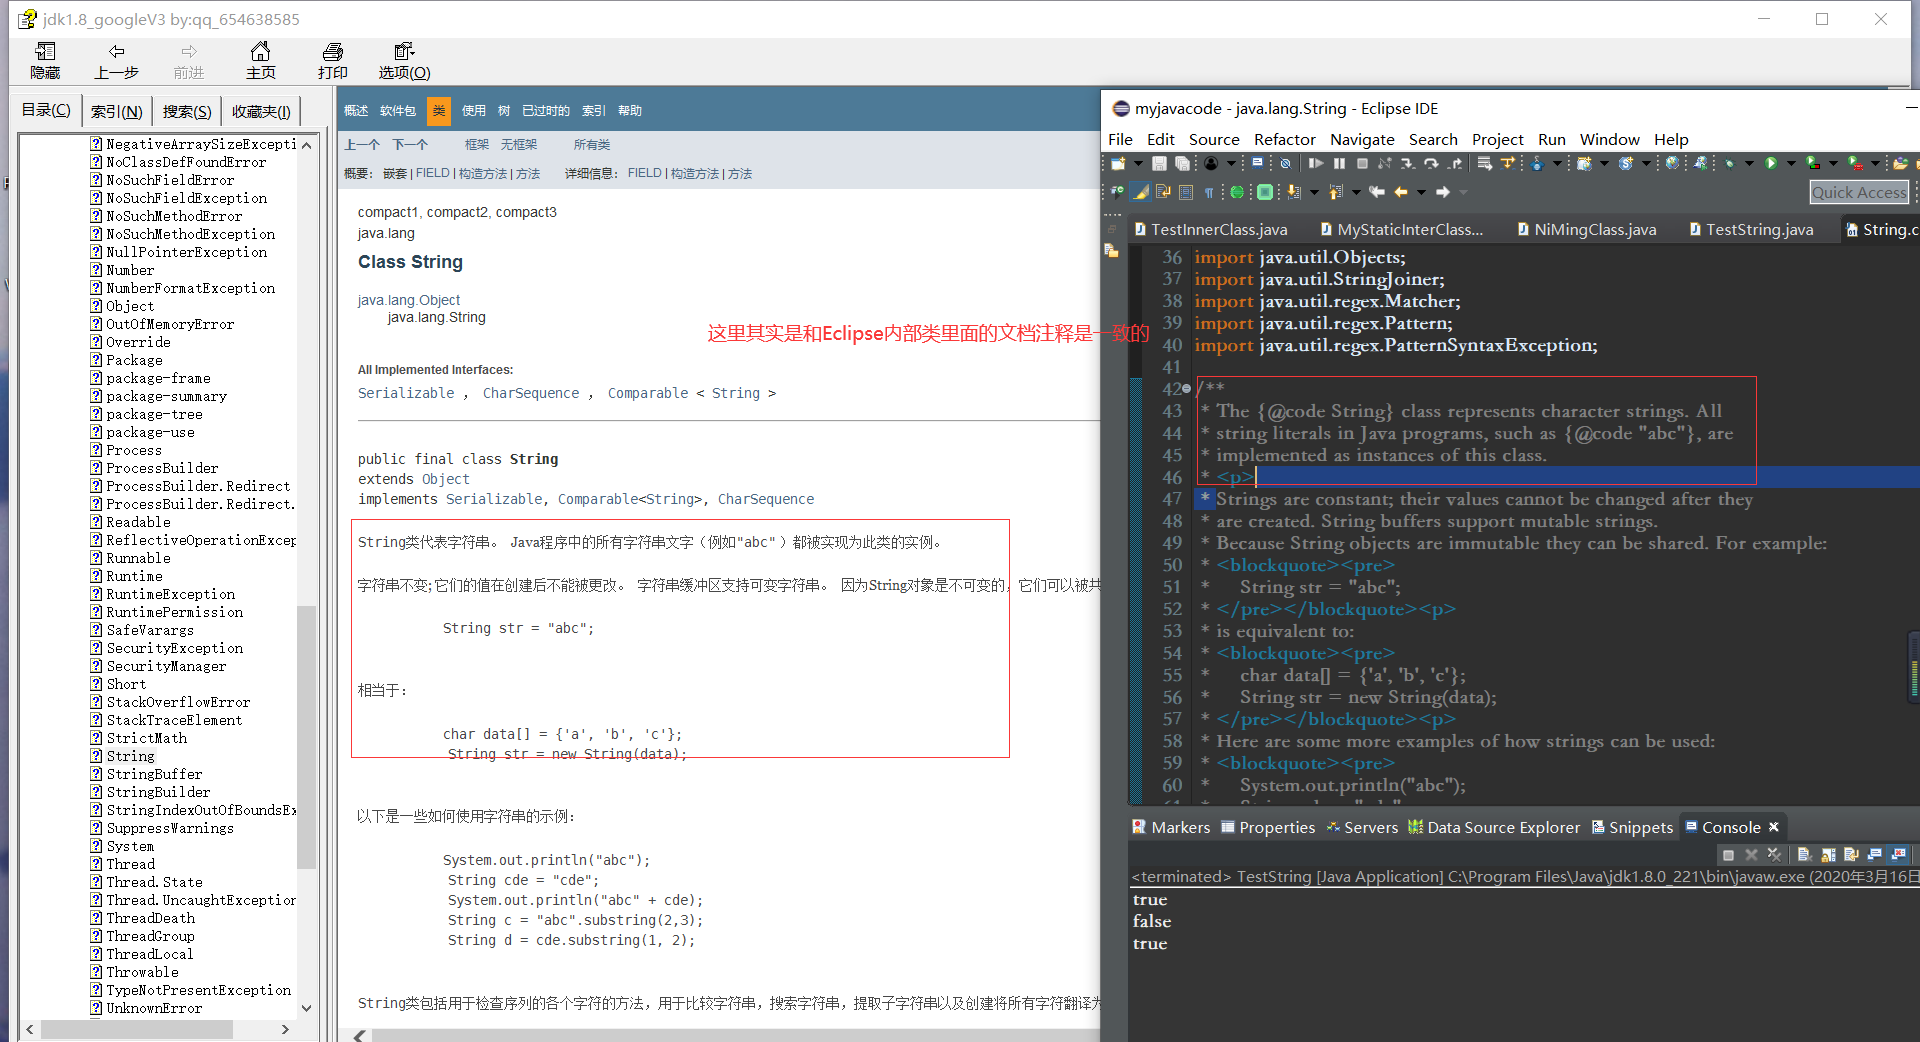Open the Refactor menu in Eclipse
The image size is (1920, 1042).
[1284, 139]
